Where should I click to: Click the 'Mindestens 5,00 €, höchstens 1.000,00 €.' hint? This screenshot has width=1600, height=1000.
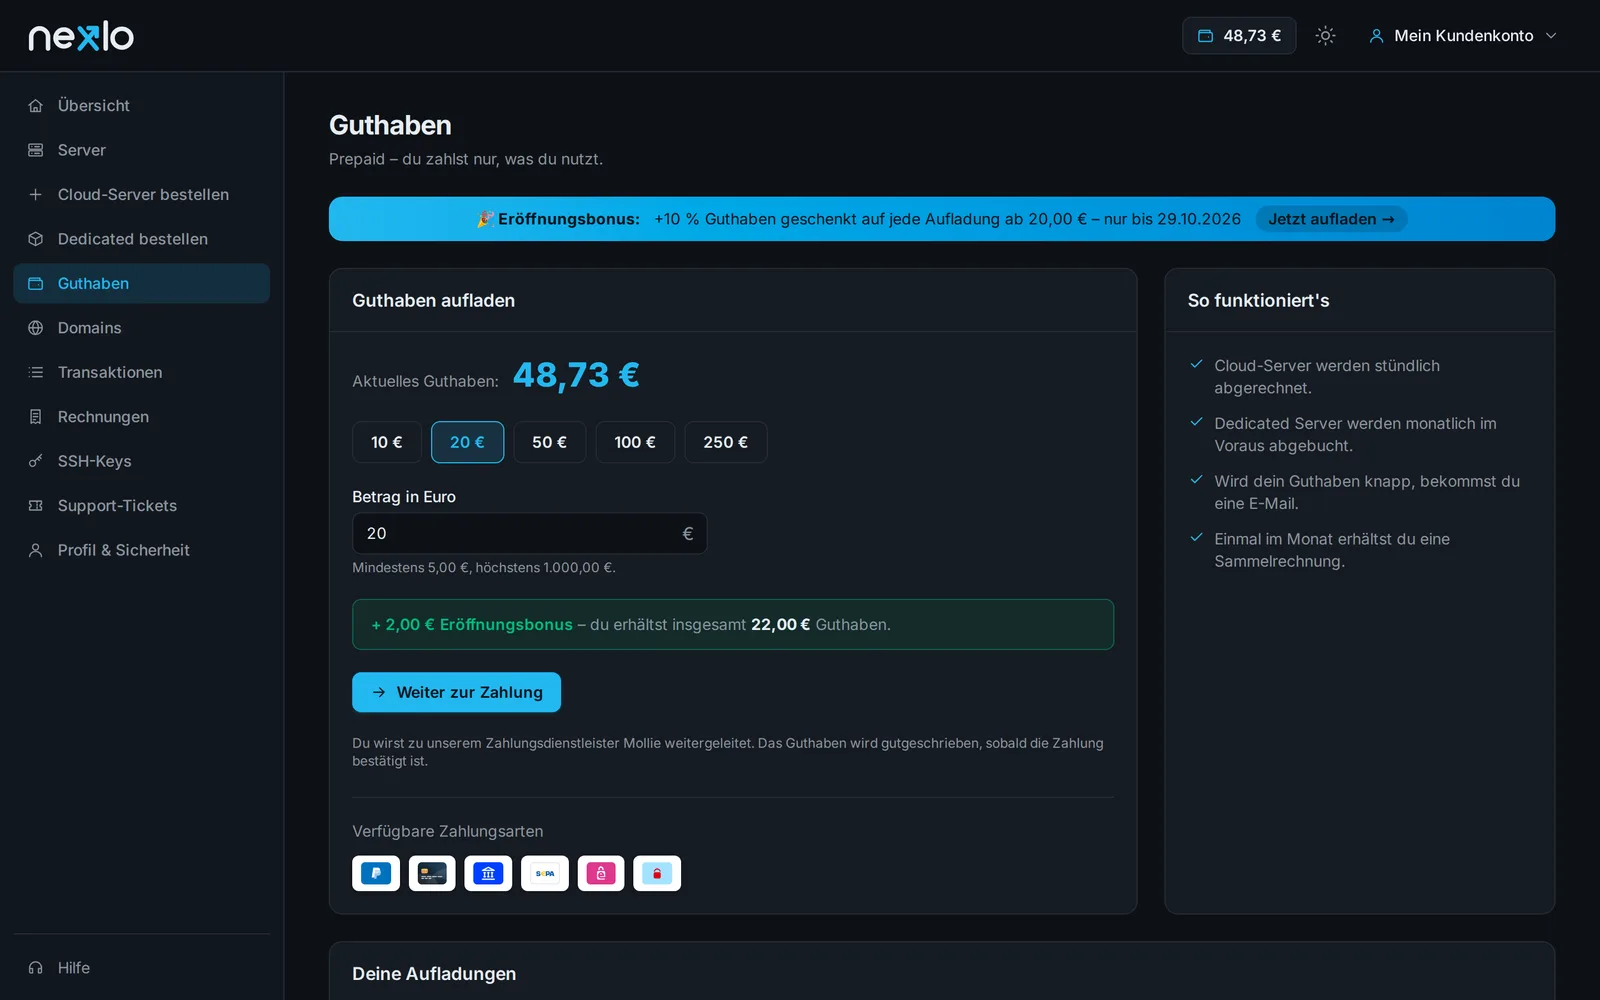484,568
